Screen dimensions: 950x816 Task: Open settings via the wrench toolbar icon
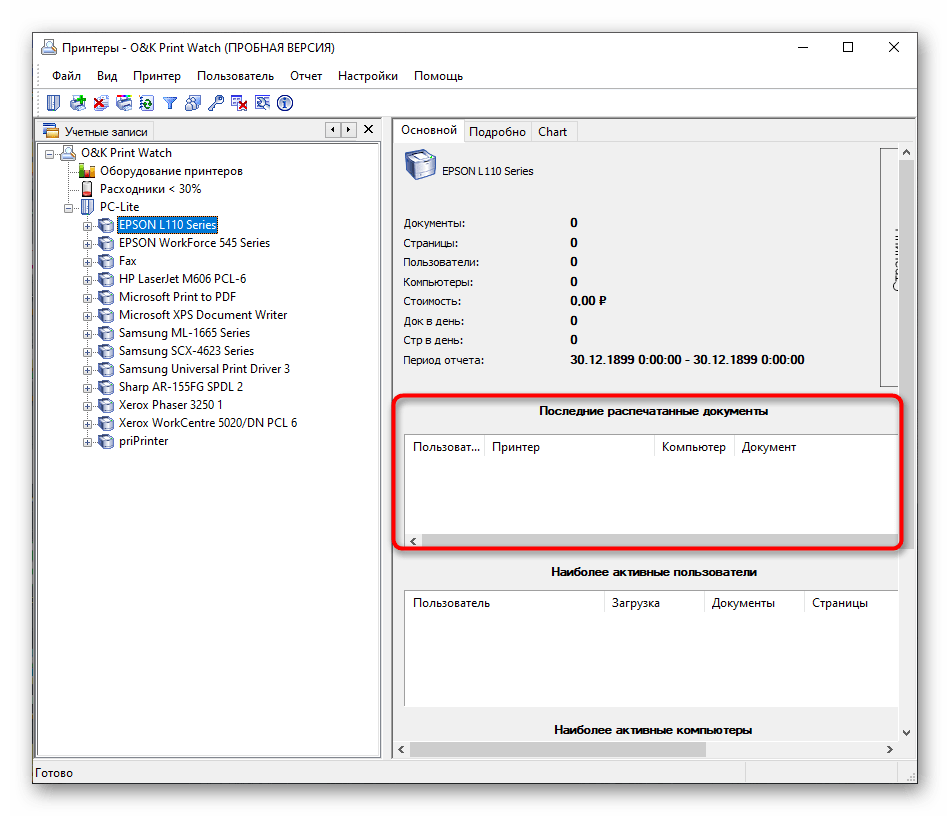262,103
